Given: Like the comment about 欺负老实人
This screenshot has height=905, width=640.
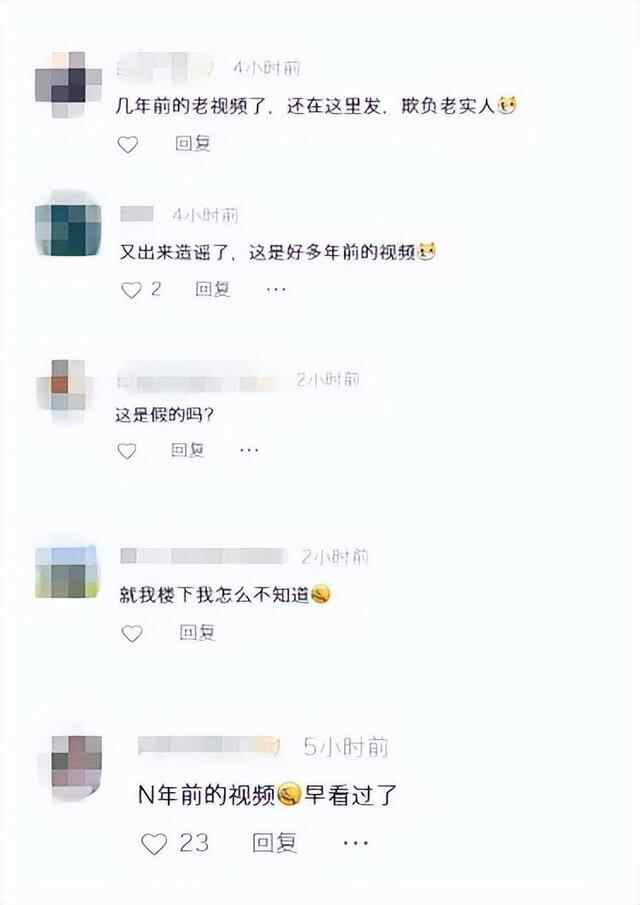Looking at the screenshot, I should pyautogui.click(x=128, y=144).
